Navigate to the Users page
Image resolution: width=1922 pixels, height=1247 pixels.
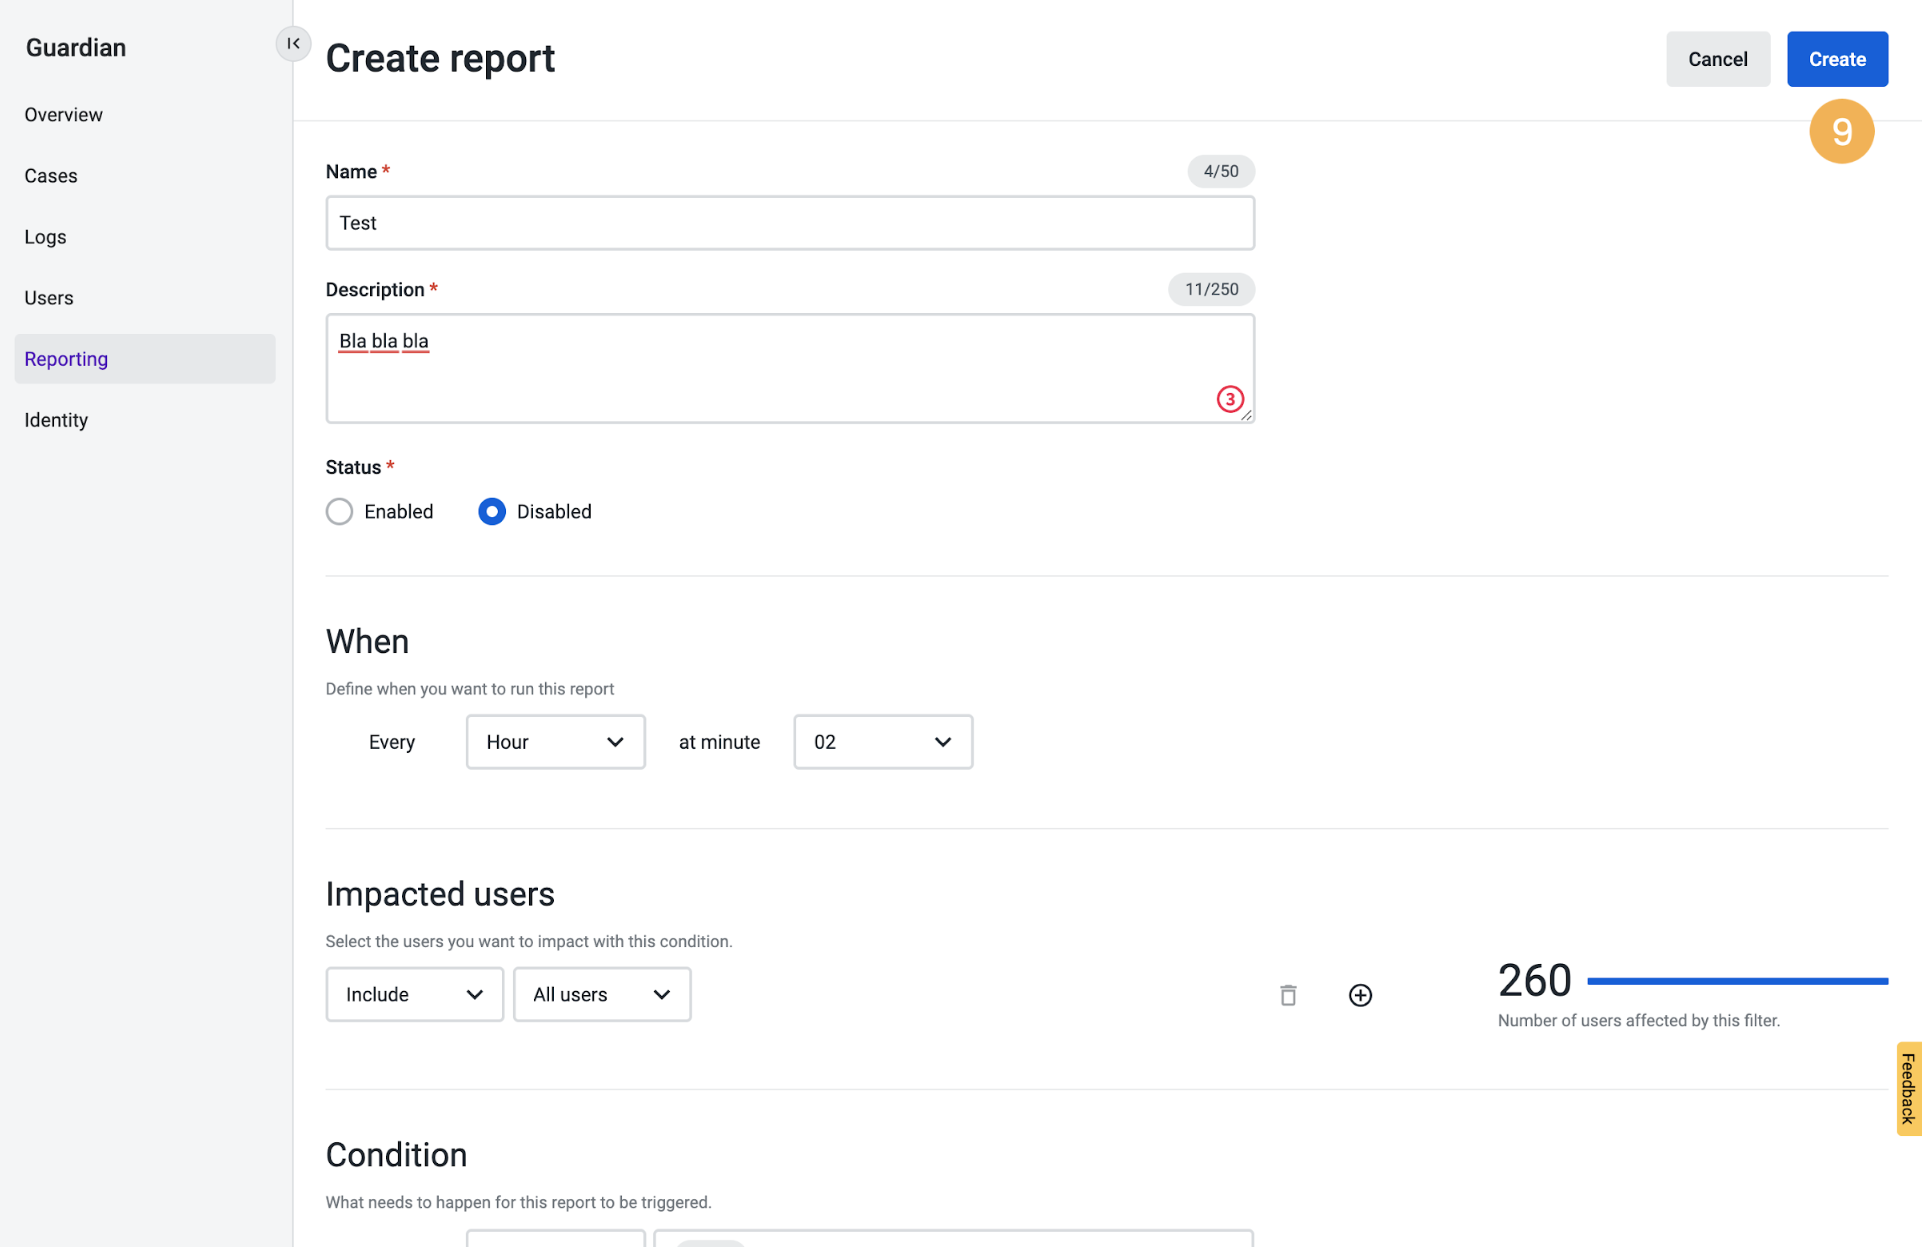(x=49, y=298)
